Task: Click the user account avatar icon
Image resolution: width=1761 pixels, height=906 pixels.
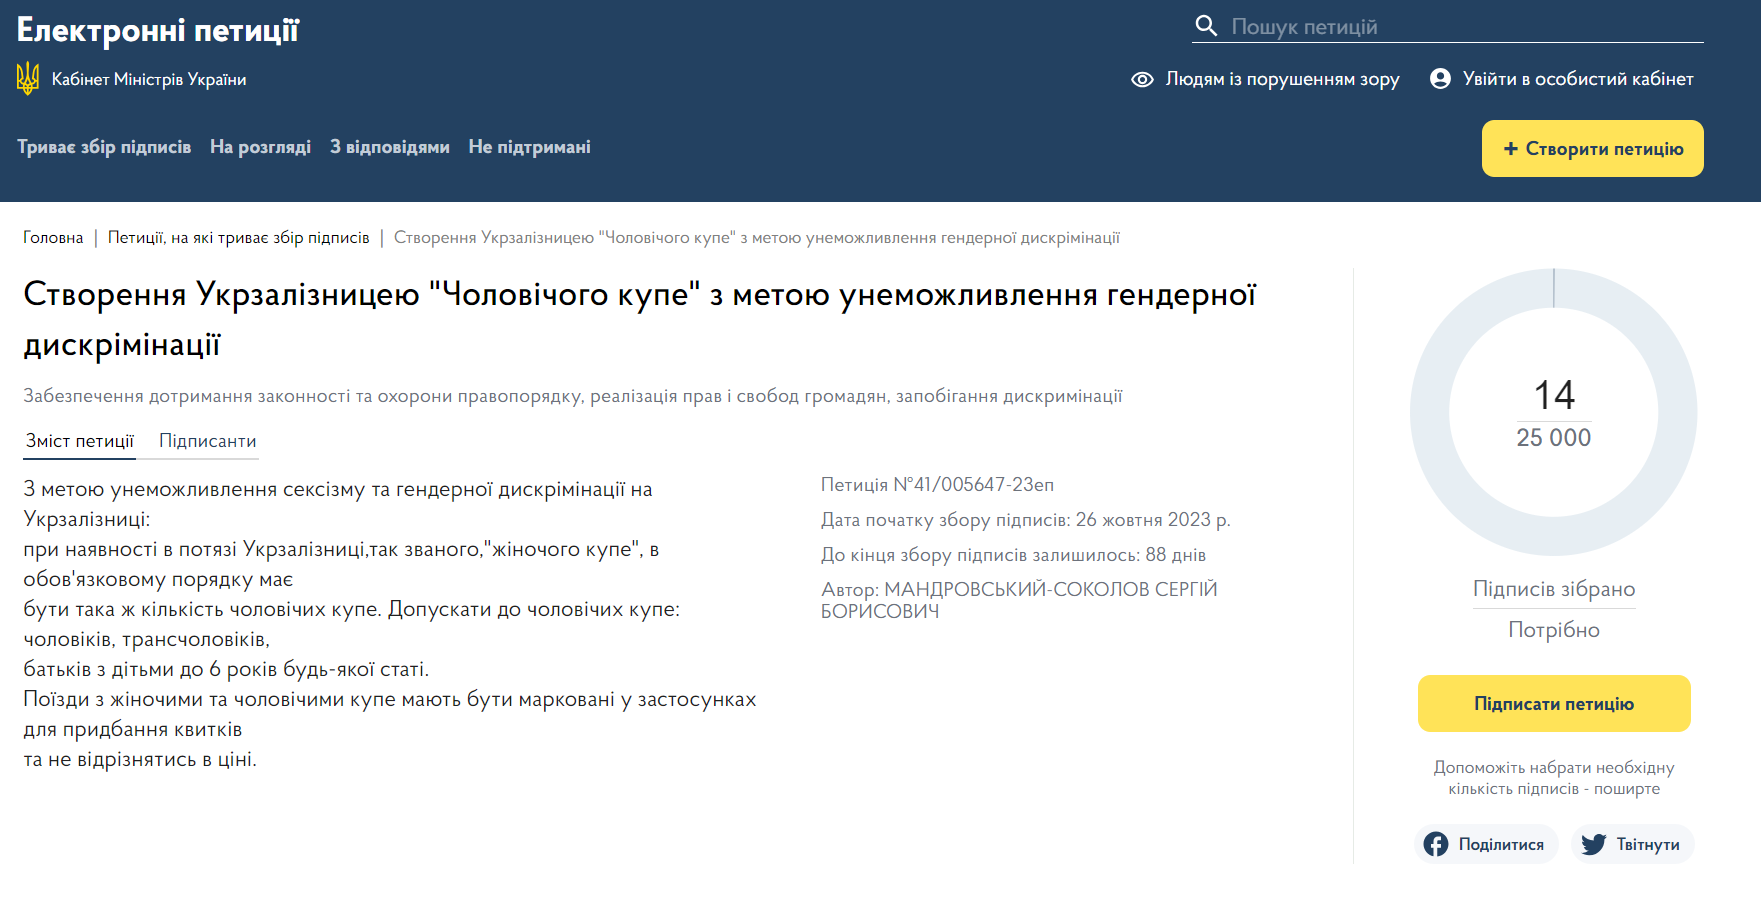Action: pyautogui.click(x=1440, y=79)
